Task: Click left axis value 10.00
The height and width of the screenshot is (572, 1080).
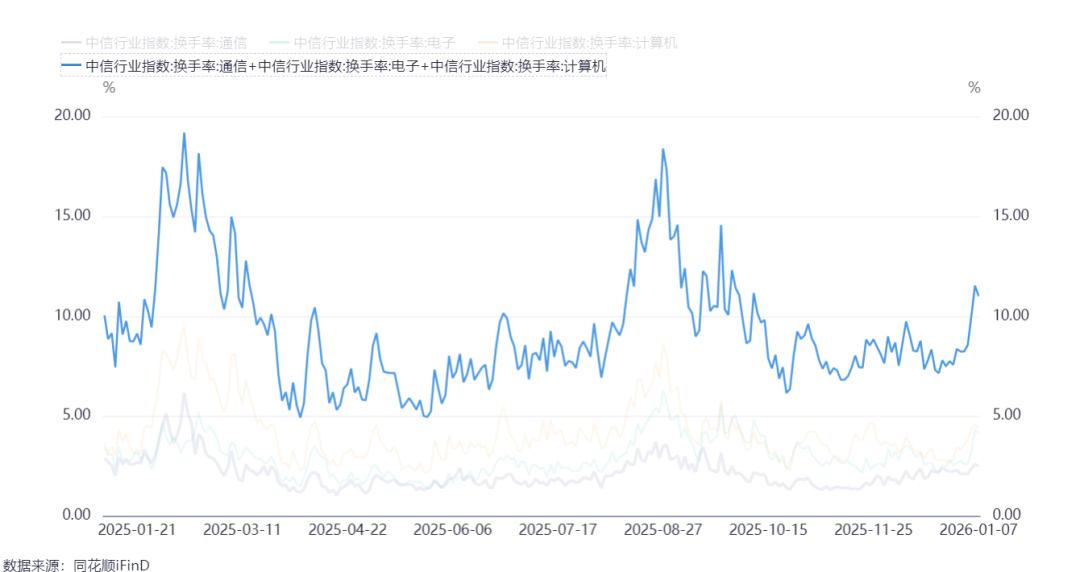Action: (x=72, y=315)
